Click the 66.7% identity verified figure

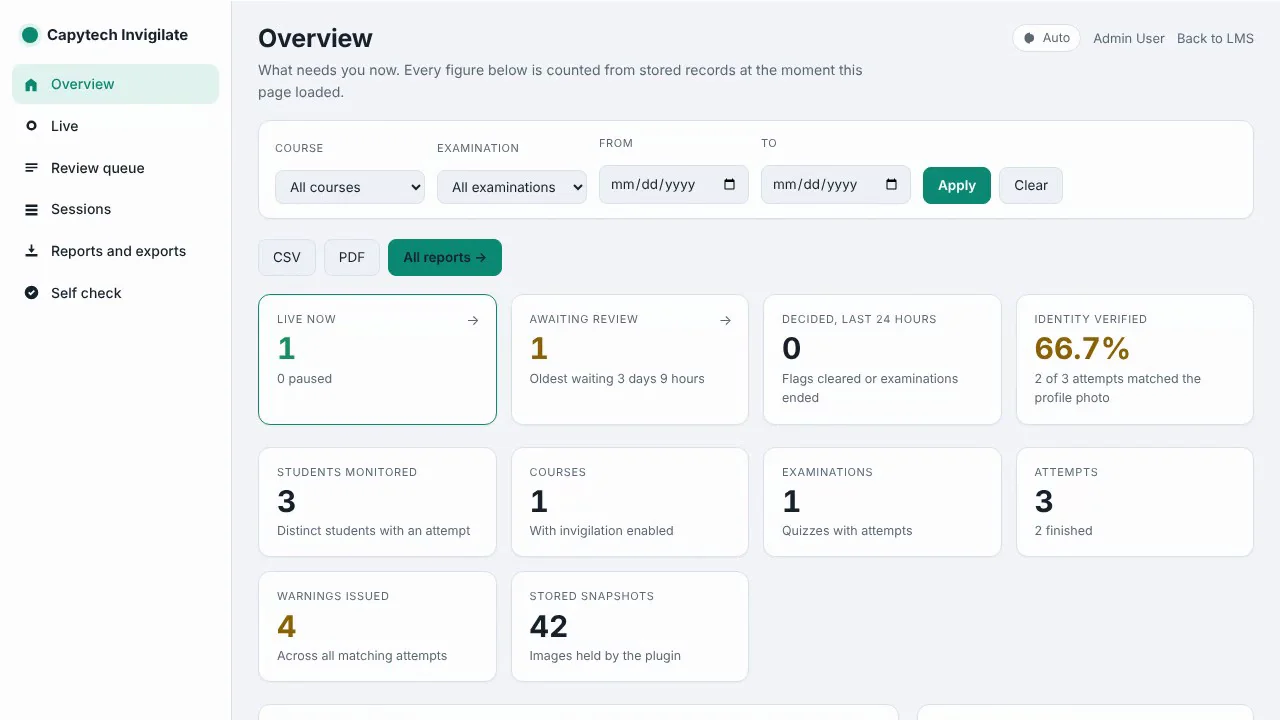[1082, 348]
